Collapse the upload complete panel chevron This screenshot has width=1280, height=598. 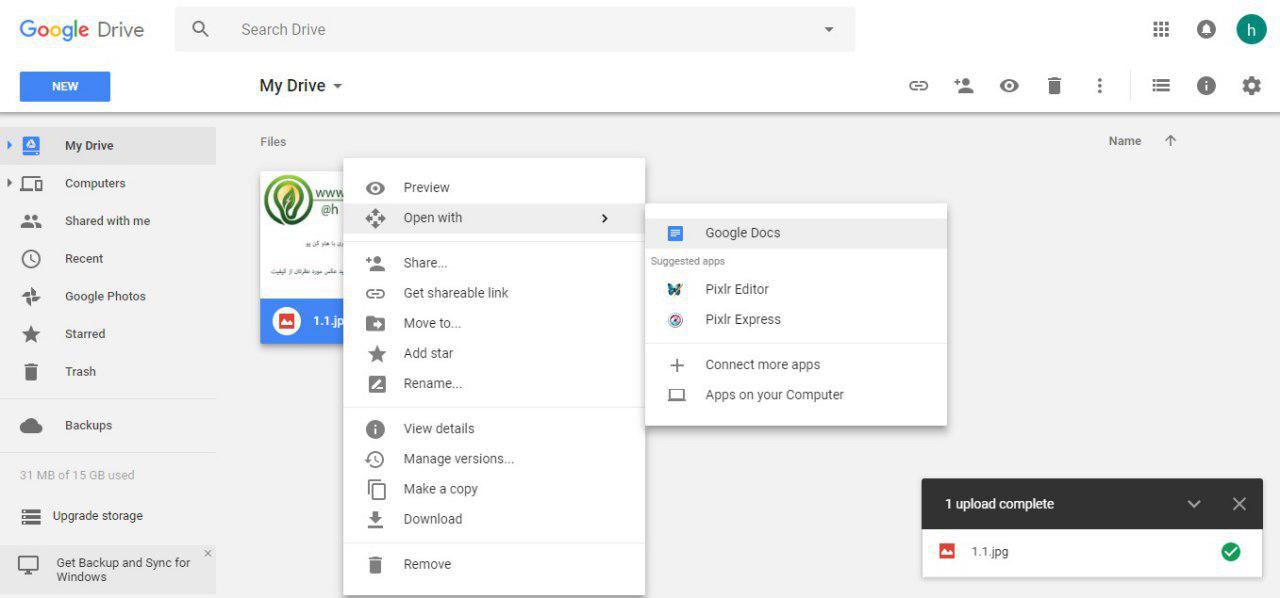[1194, 504]
